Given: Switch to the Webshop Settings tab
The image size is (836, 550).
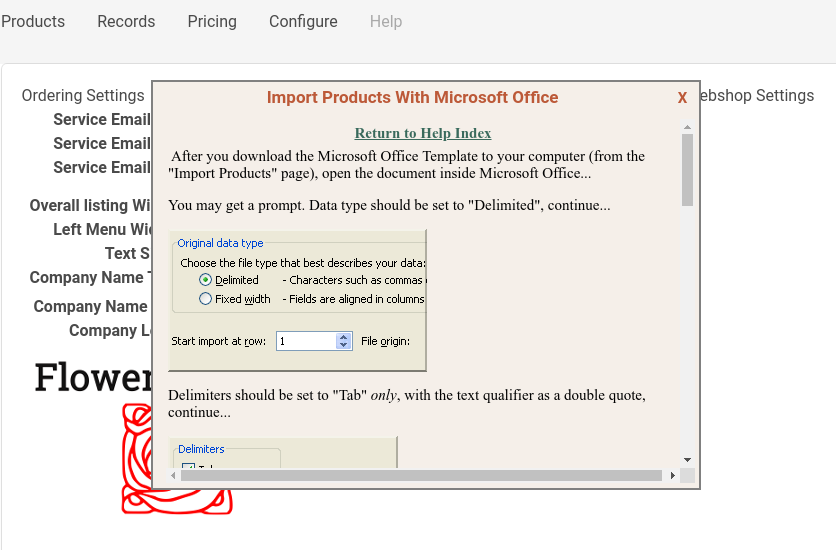Looking at the screenshot, I should click(x=756, y=96).
